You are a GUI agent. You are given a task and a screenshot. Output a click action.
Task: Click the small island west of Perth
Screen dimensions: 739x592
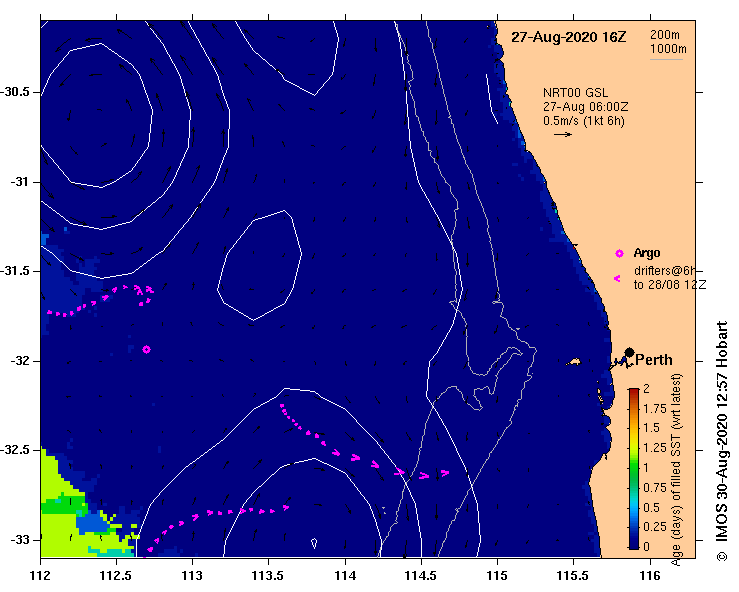575,362
